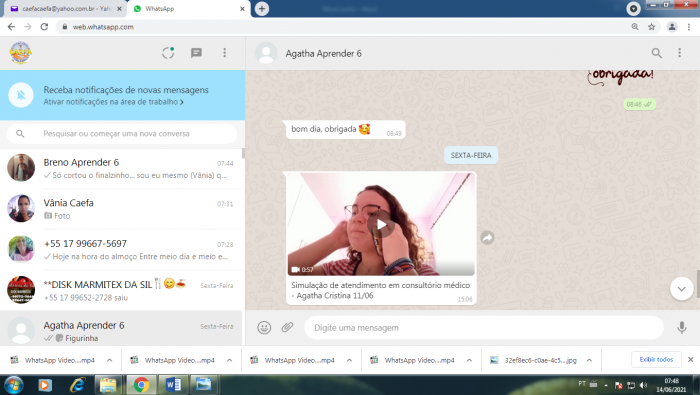Open the Chrome user profile icon
This screenshot has width=700, height=395.
[672, 27]
